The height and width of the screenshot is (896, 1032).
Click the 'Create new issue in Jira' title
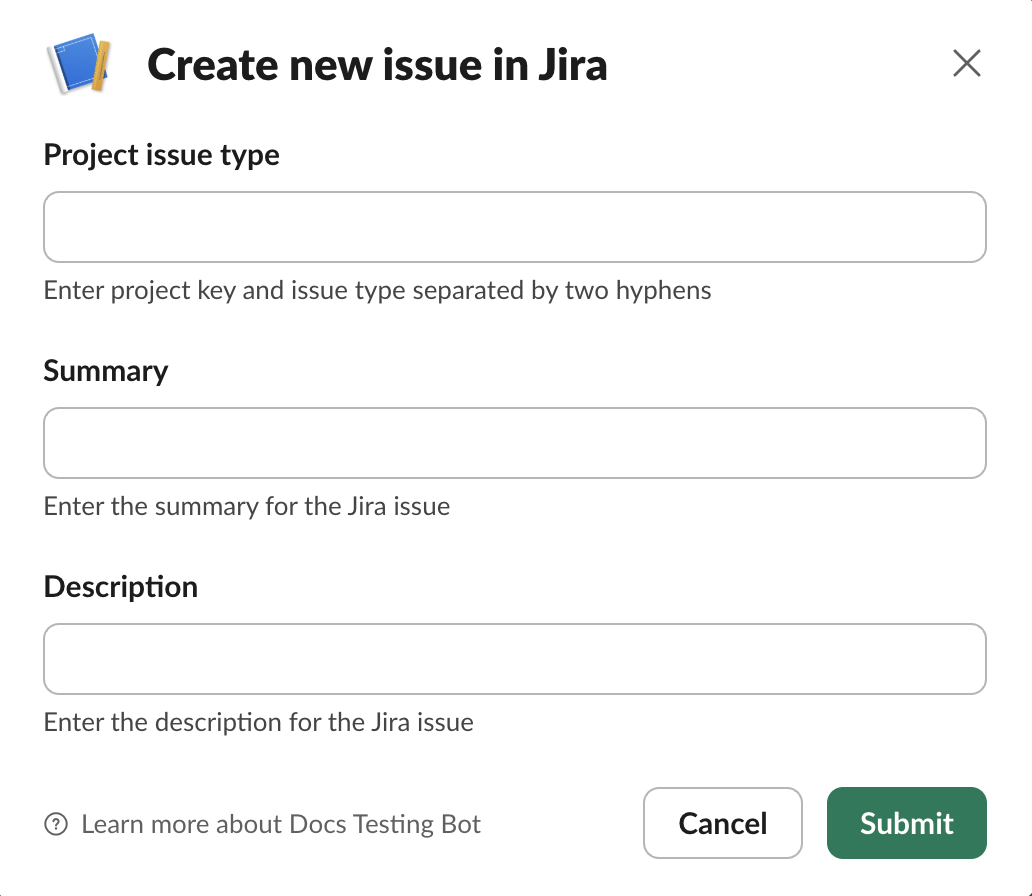[x=377, y=66]
